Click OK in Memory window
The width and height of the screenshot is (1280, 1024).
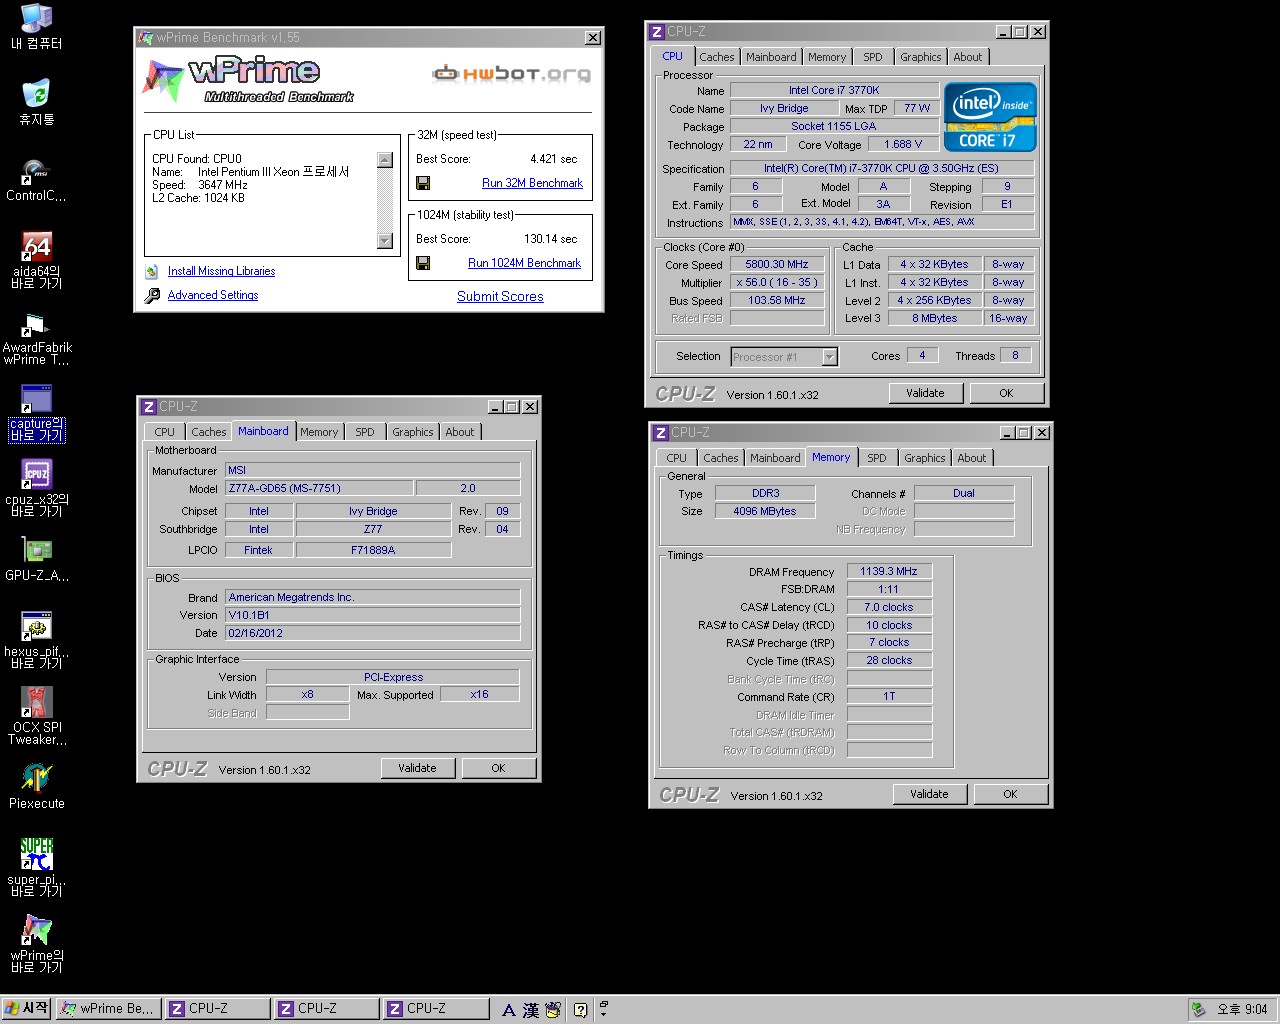tap(1010, 794)
